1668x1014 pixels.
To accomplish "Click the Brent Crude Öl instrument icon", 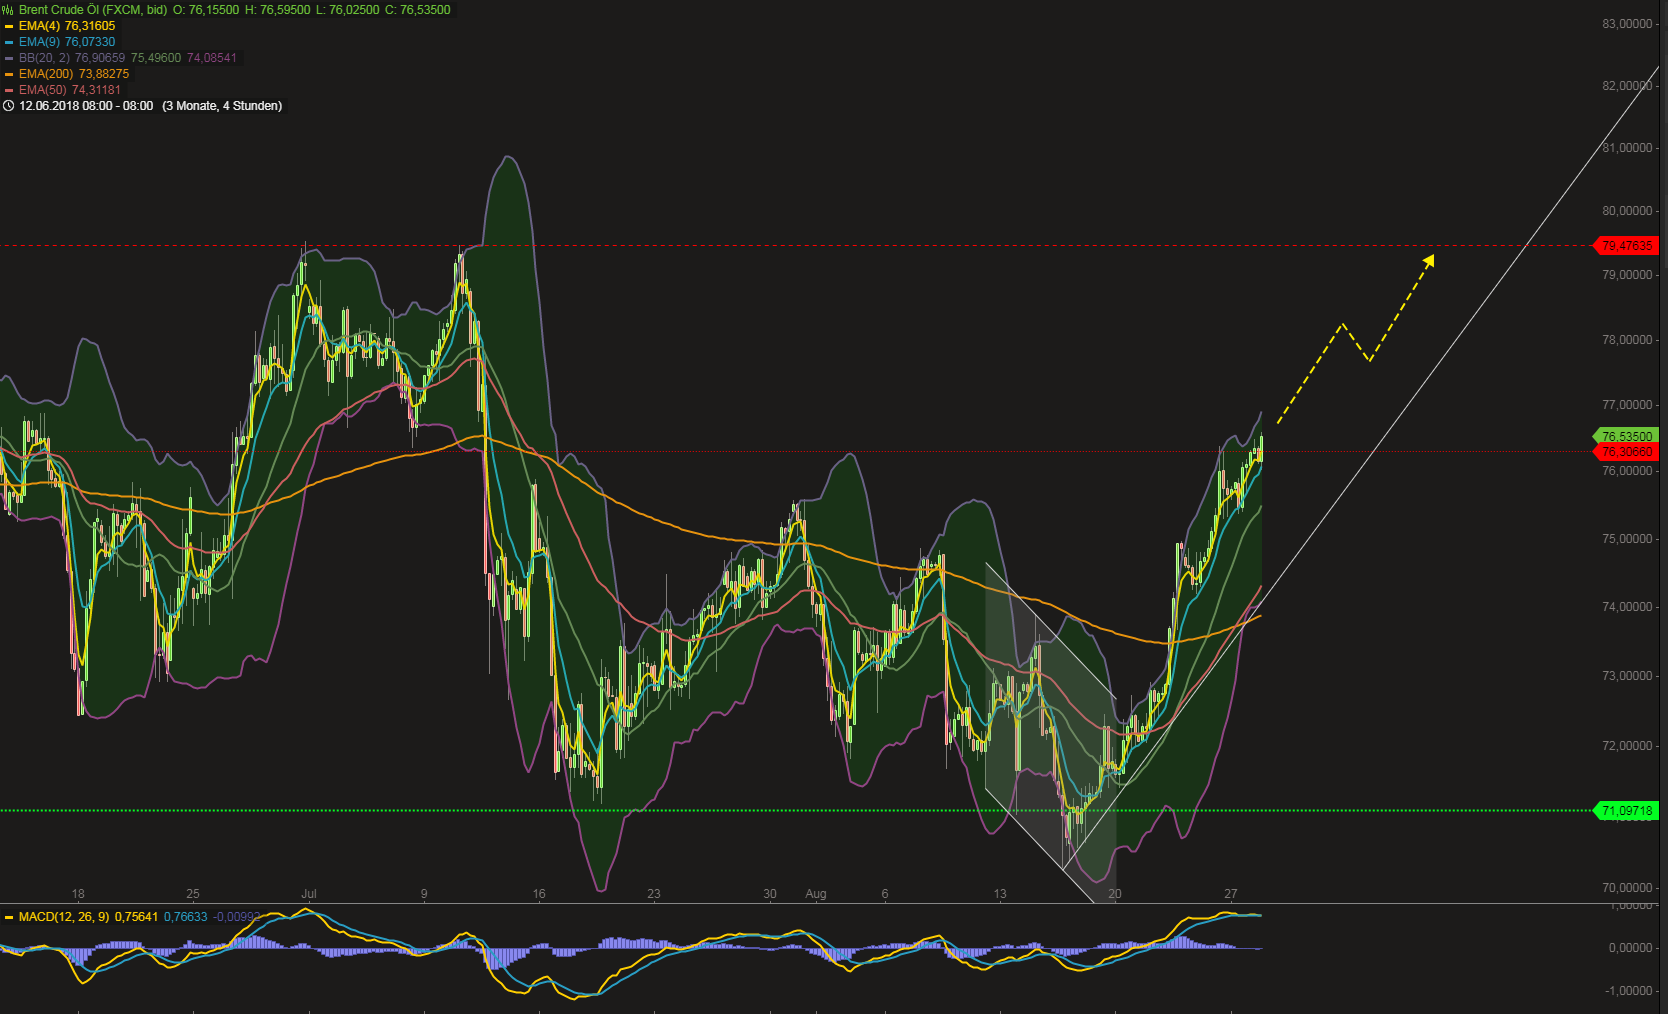I will (7, 9).
